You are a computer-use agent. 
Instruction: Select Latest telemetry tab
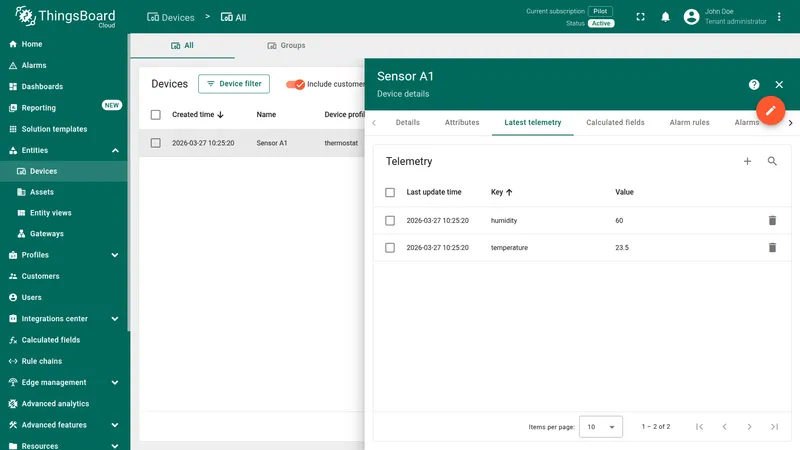pyautogui.click(x=533, y=122)
